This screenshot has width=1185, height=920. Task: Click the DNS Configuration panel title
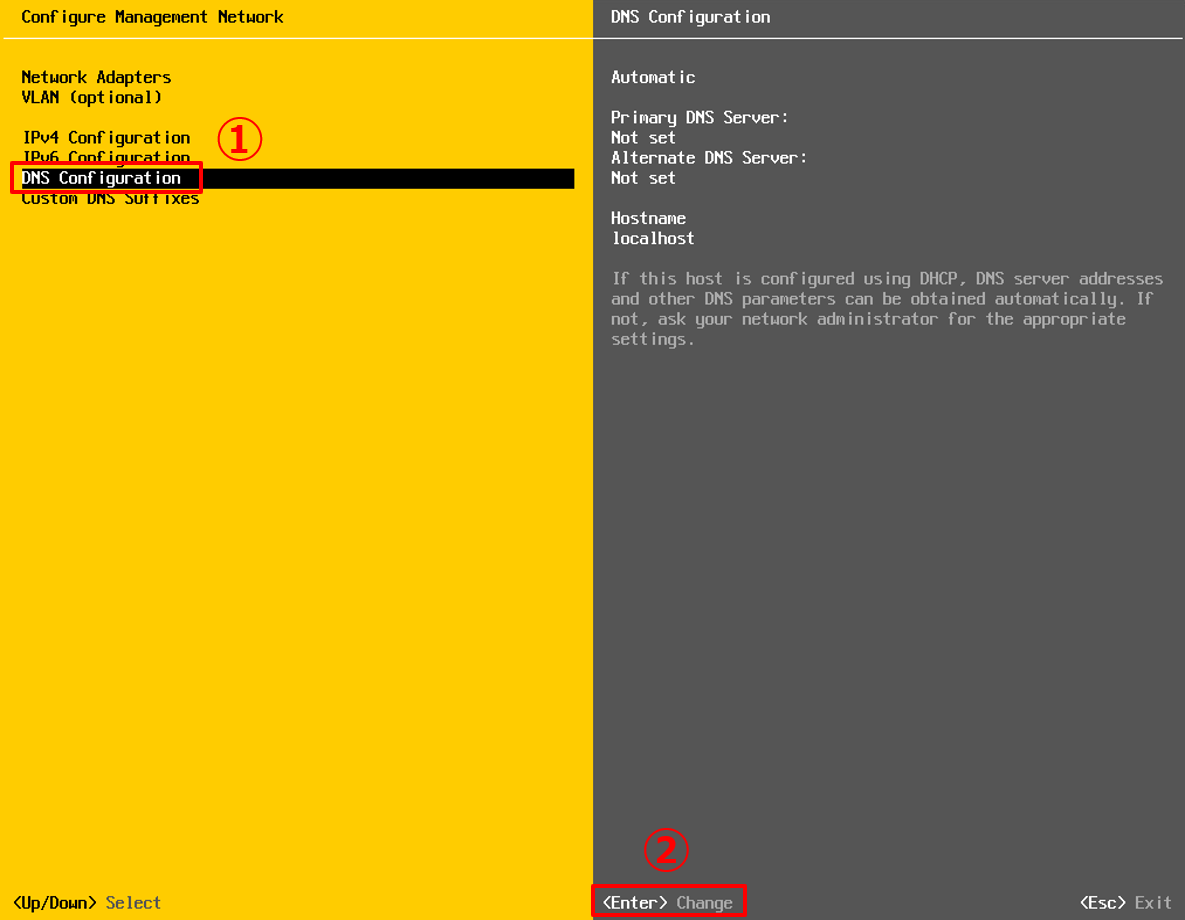click(690, 17)
